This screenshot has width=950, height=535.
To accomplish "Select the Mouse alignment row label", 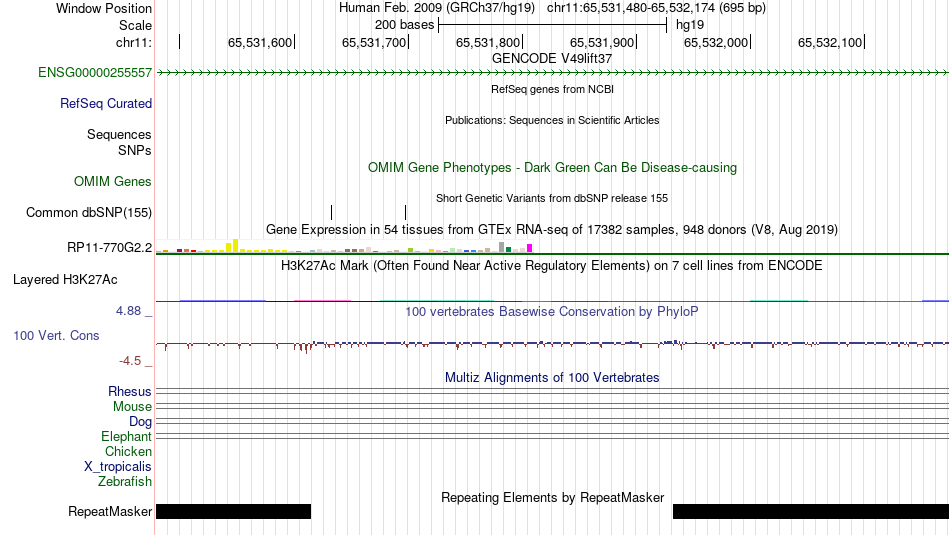I will [132, 407].
